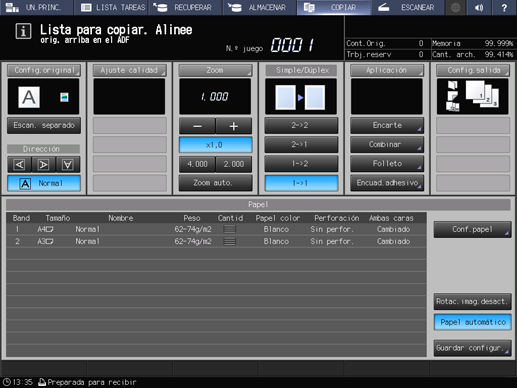Open the RECUPERAR tab

[x=185, y=7]
